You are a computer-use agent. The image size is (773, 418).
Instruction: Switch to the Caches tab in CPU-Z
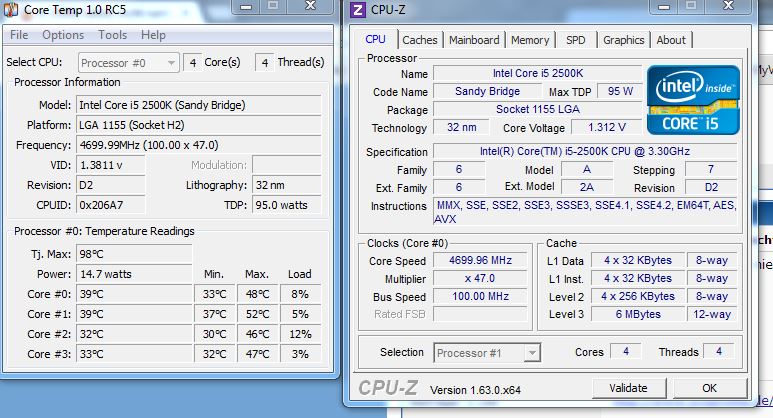pos(420,40)
